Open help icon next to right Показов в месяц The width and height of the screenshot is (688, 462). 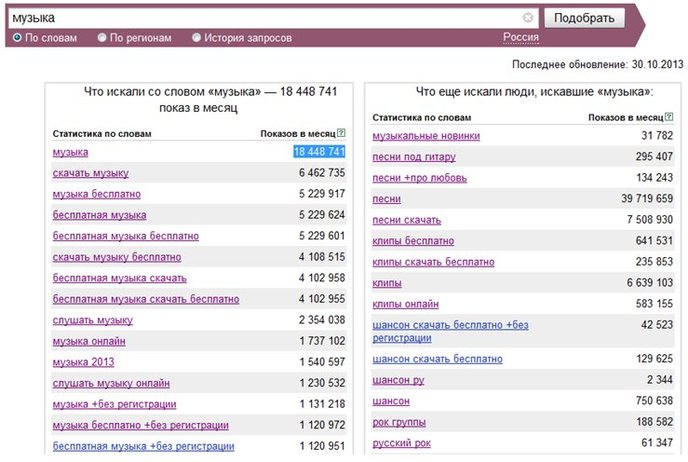(669, 117)
